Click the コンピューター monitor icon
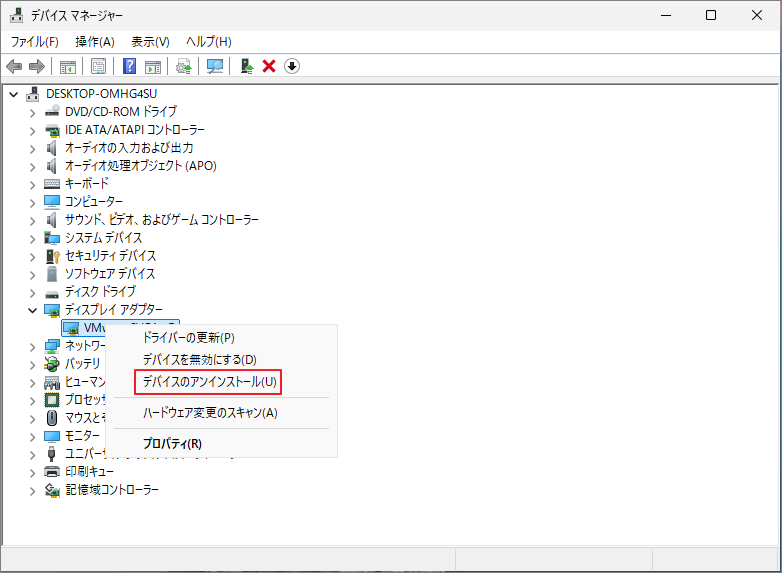The width and height of the screenshot is (782, 573). [52, 201]
